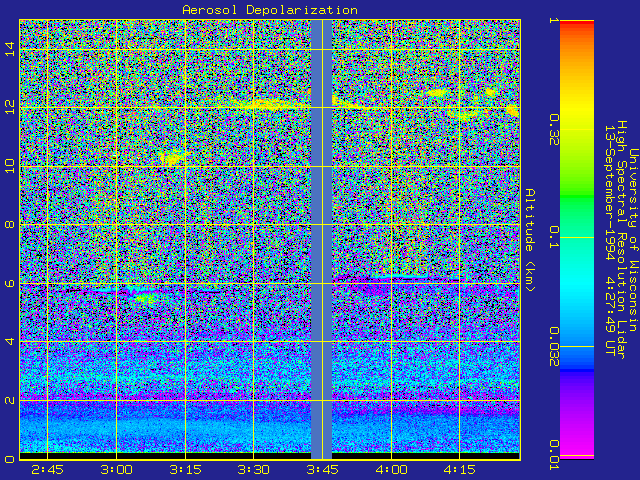640x480 pixels.
Task: Click the colorbar value label 0.32
Action: point(553,130)
